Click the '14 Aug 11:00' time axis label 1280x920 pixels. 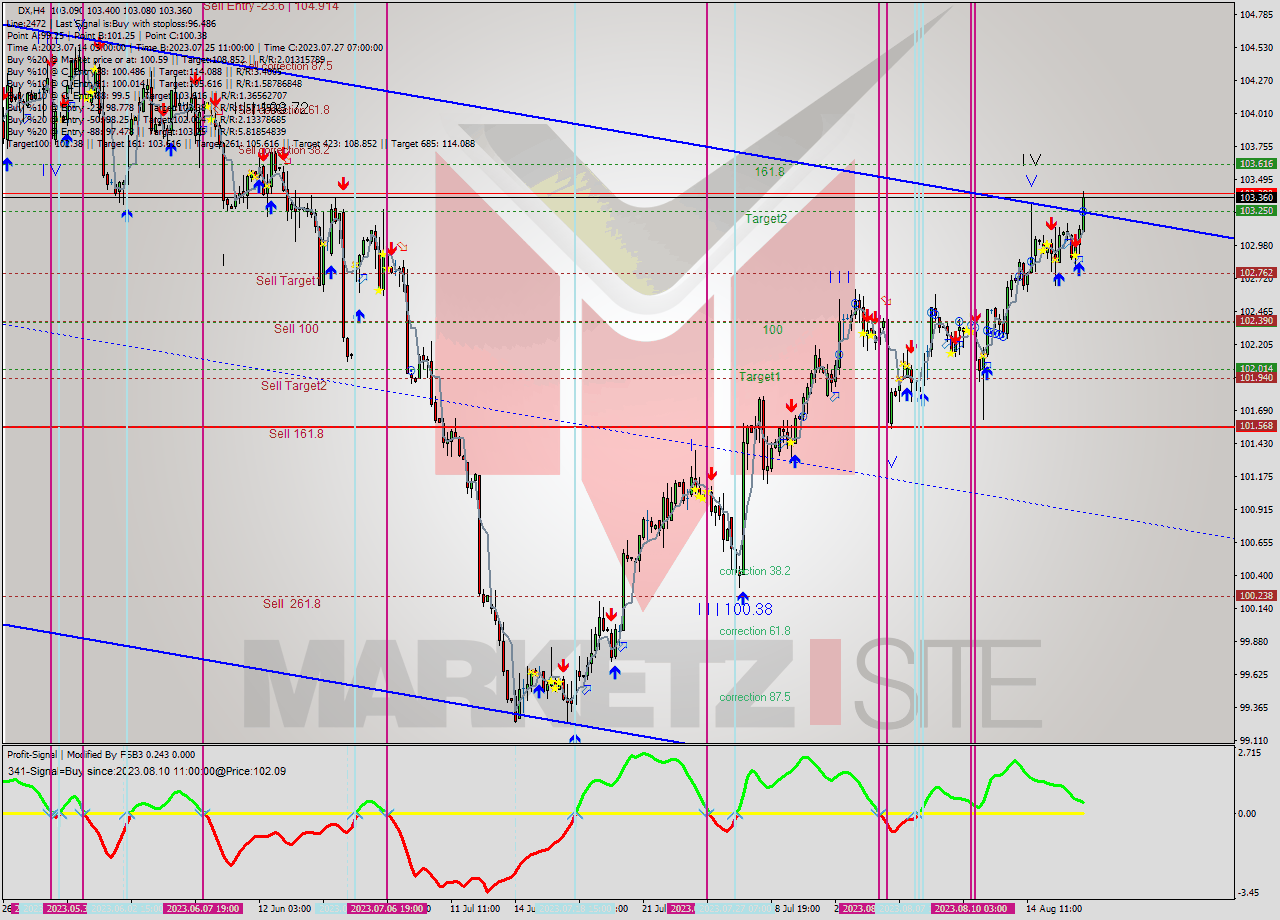(x=1053, y=909)
